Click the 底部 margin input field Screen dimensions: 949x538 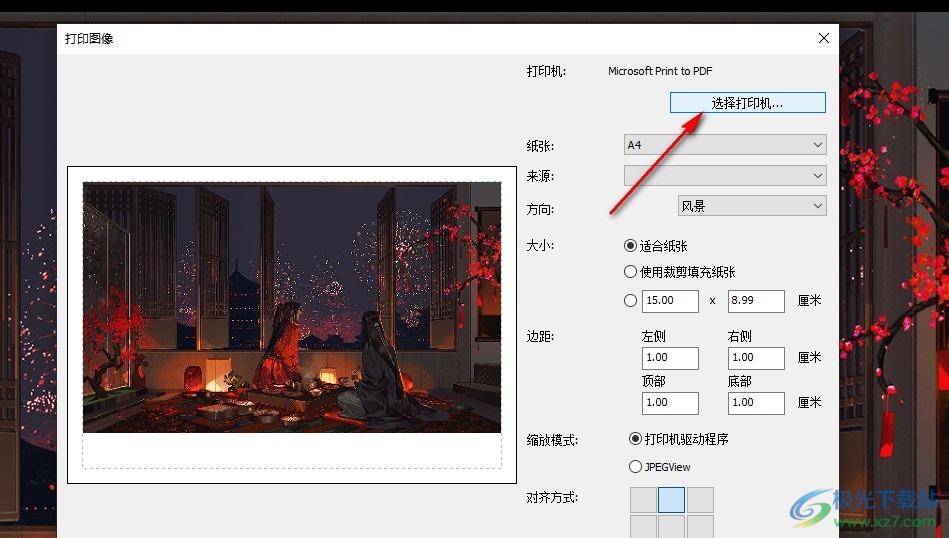click(x=756, y=402)
